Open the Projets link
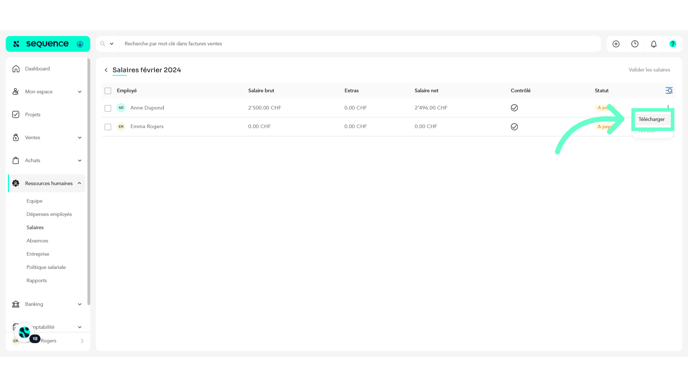688x387 pixels. tap(32, 115)
